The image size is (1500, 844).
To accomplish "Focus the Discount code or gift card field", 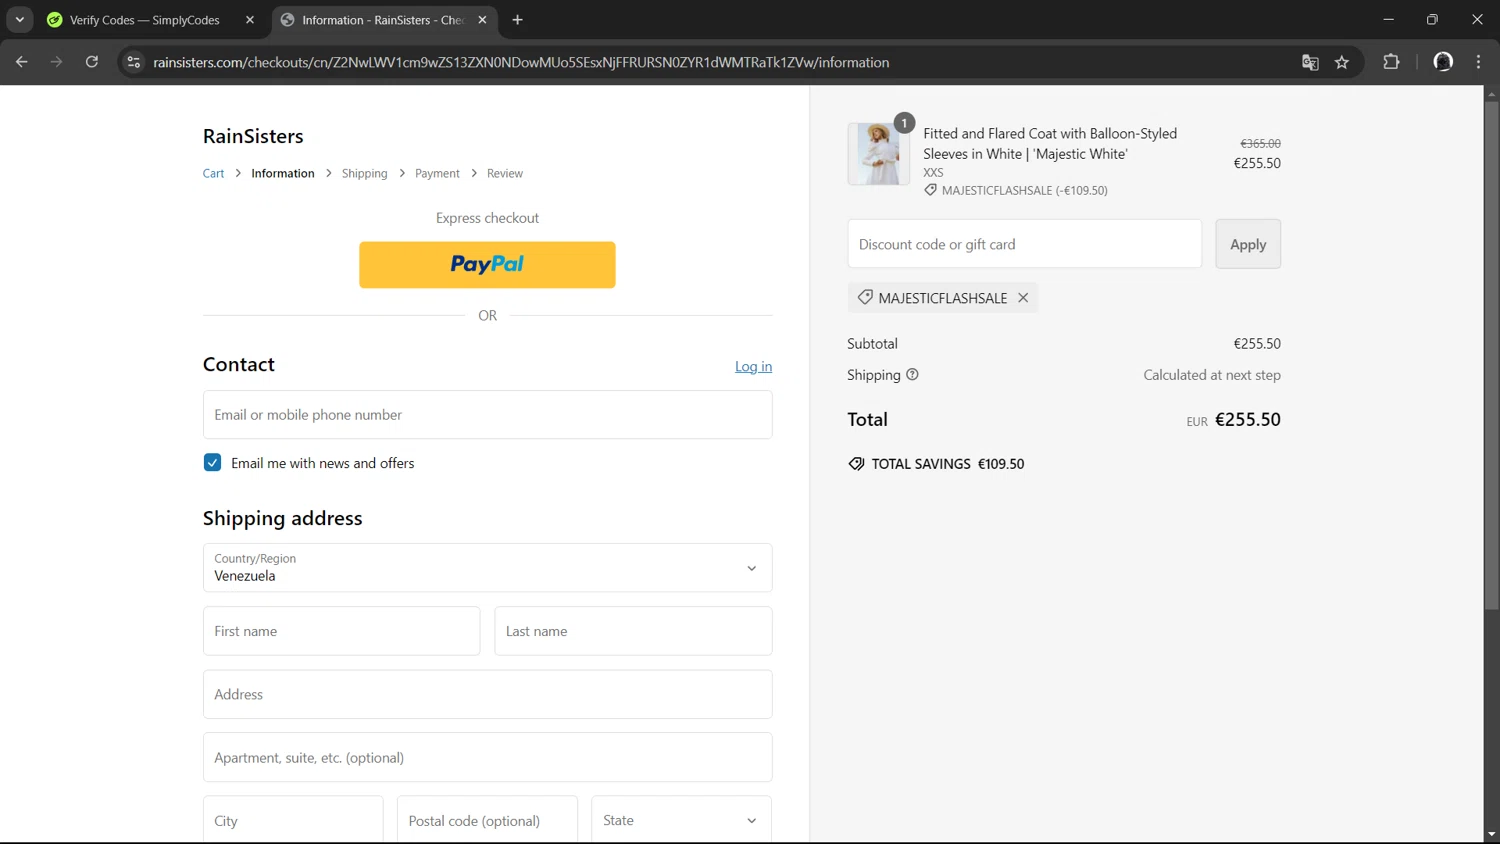I will coord(1024,244).
